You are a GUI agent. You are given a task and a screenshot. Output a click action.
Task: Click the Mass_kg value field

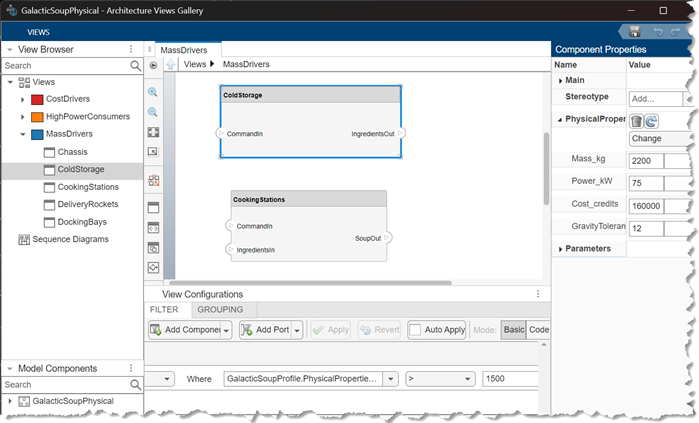645,160
